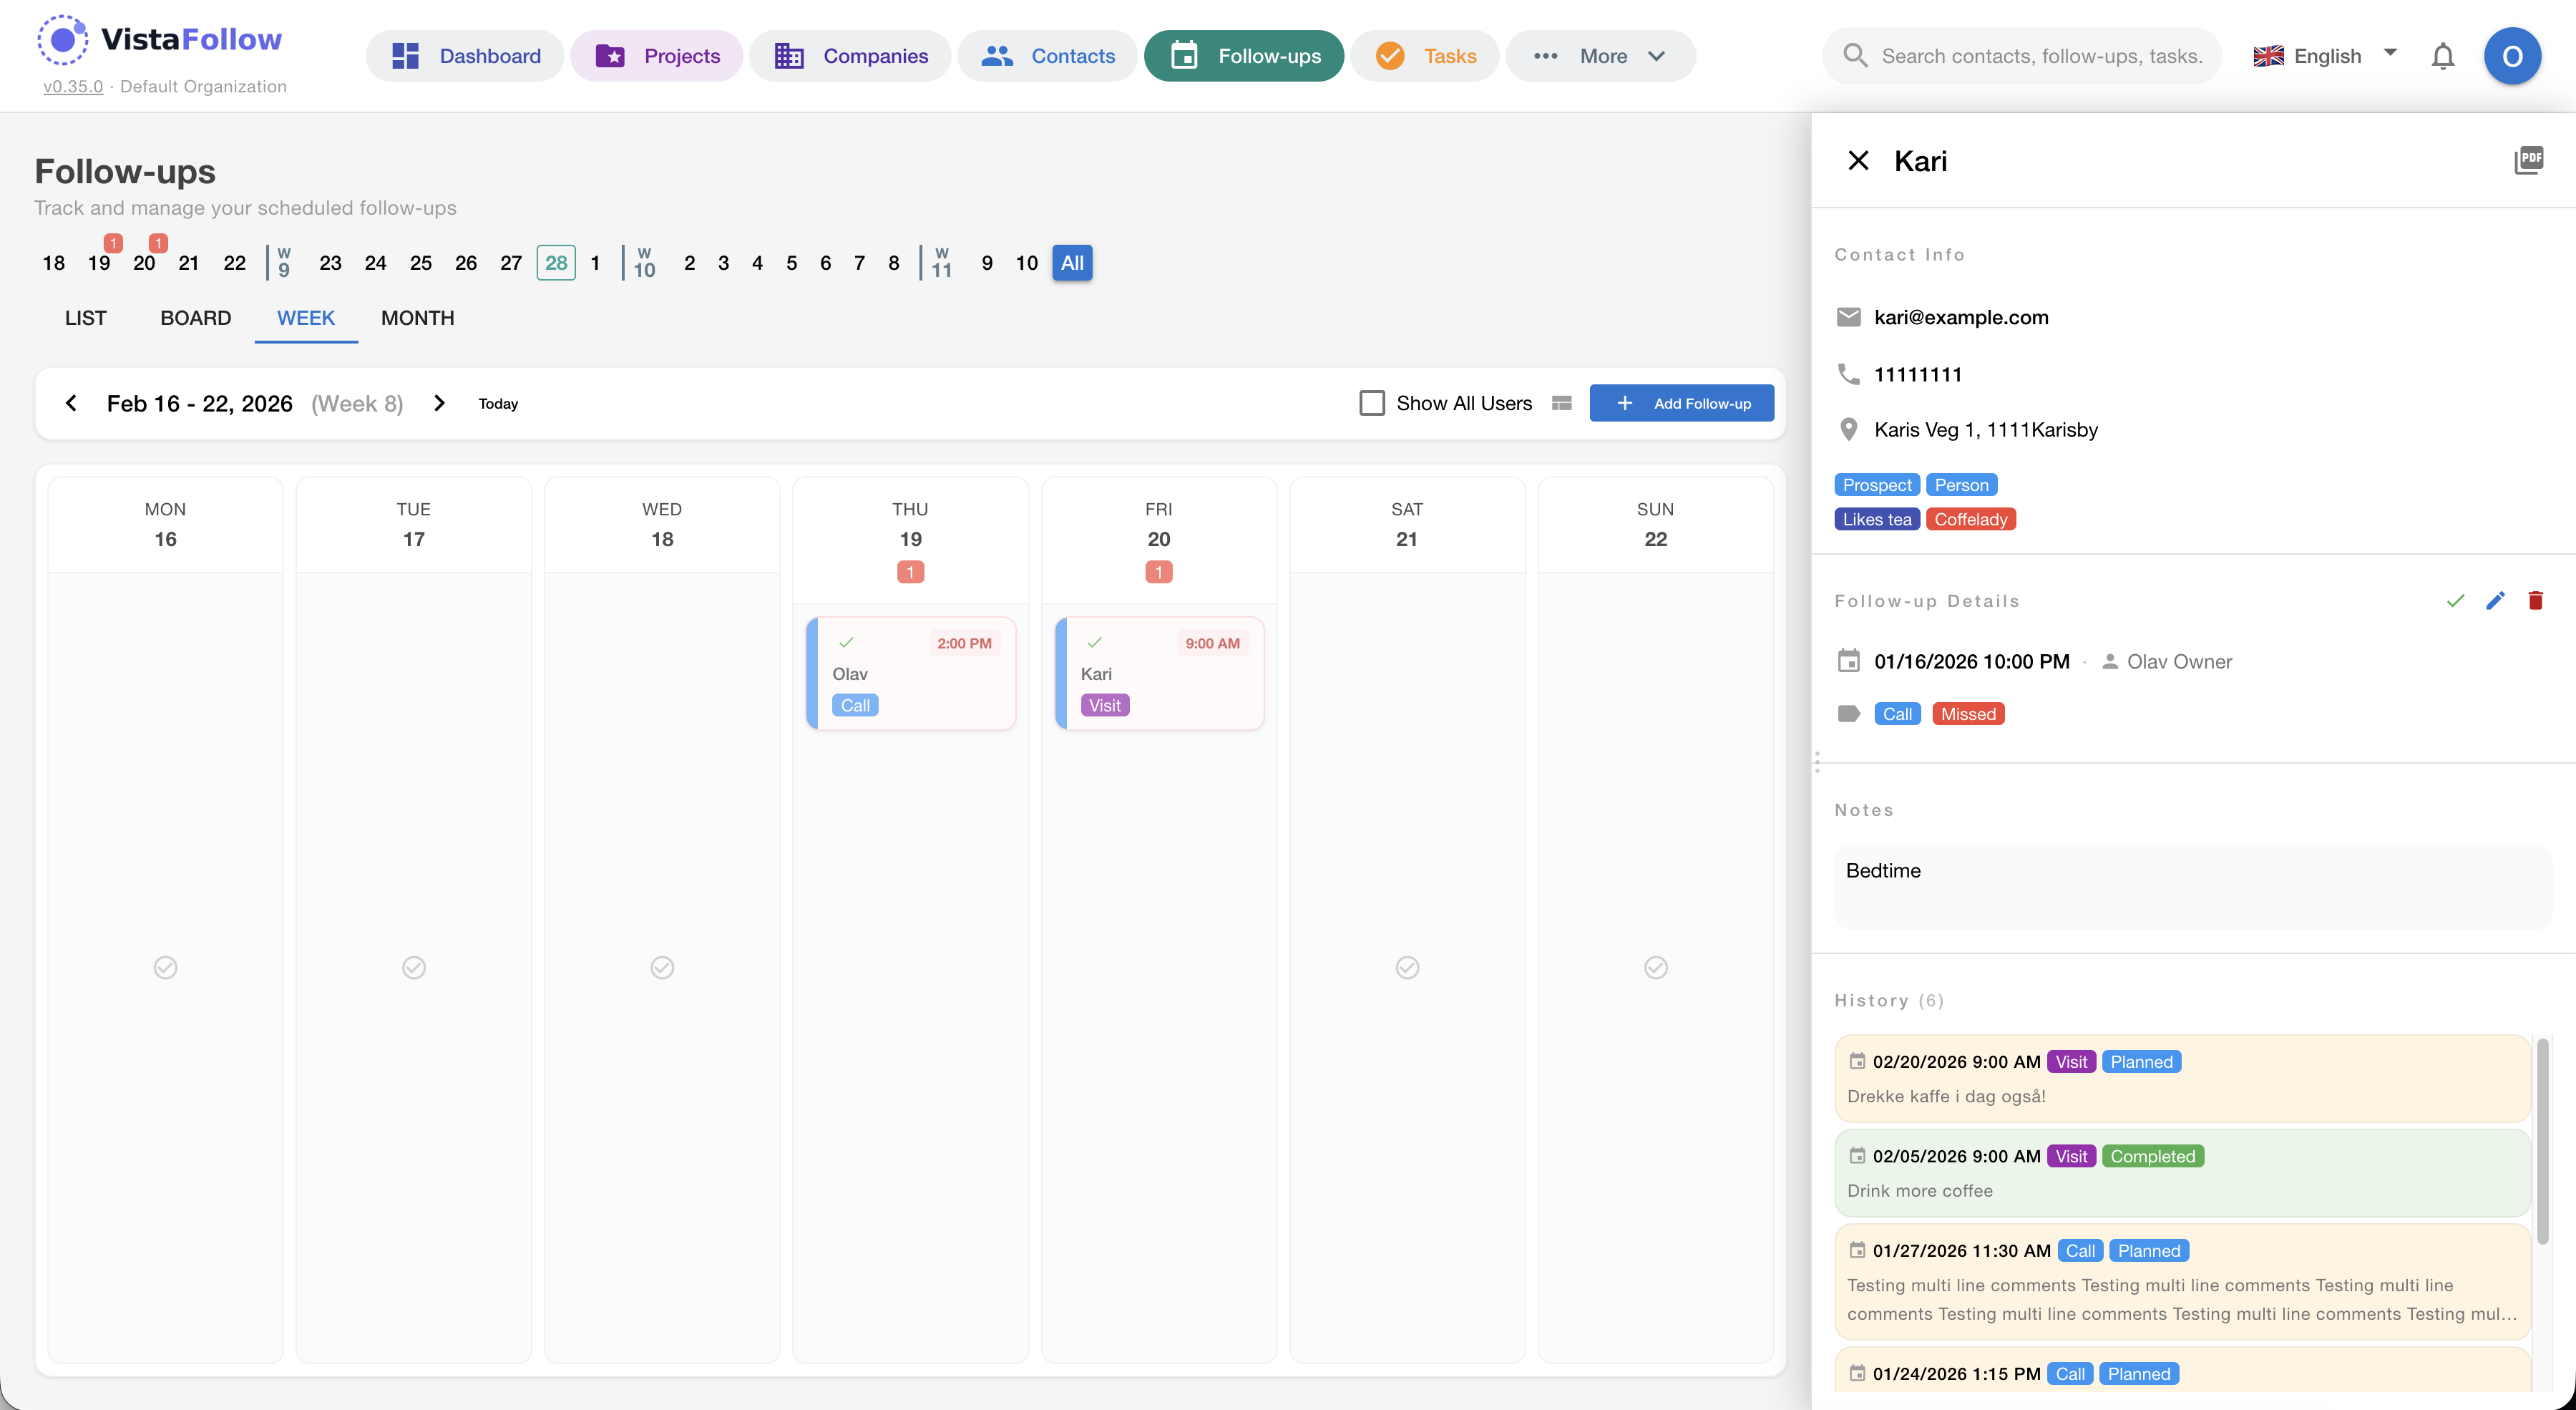Edit follow-up details with pencil icon
The height and width of the screenshot is (1410, 2576).
[x=2495, y=601]
